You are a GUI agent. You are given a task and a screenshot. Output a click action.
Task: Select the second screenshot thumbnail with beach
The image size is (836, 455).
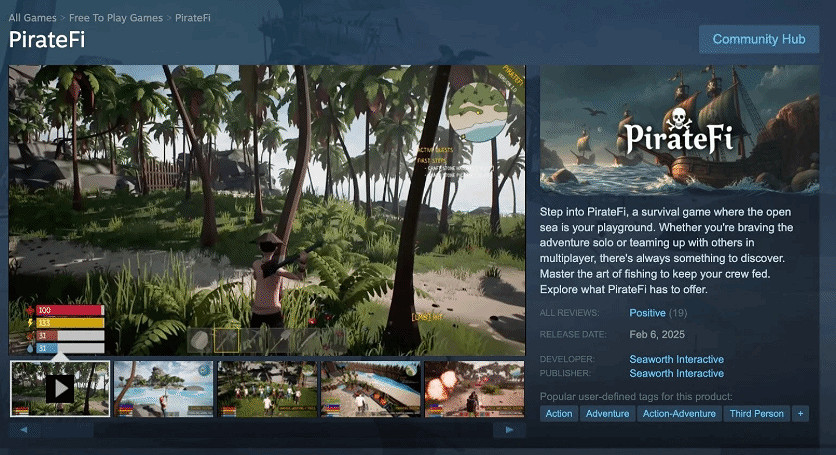[164, 389]
